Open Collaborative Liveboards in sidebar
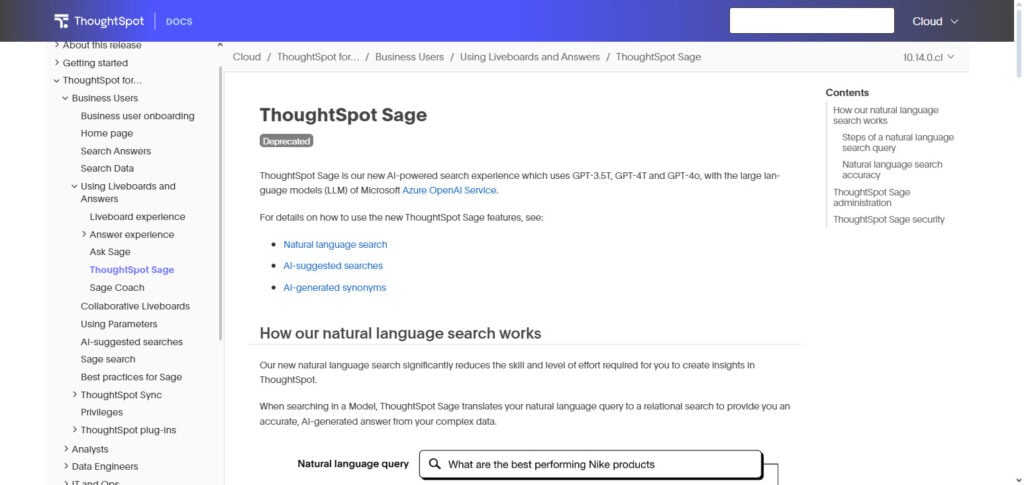This screenshot has width=1024, height=485. 135,306
